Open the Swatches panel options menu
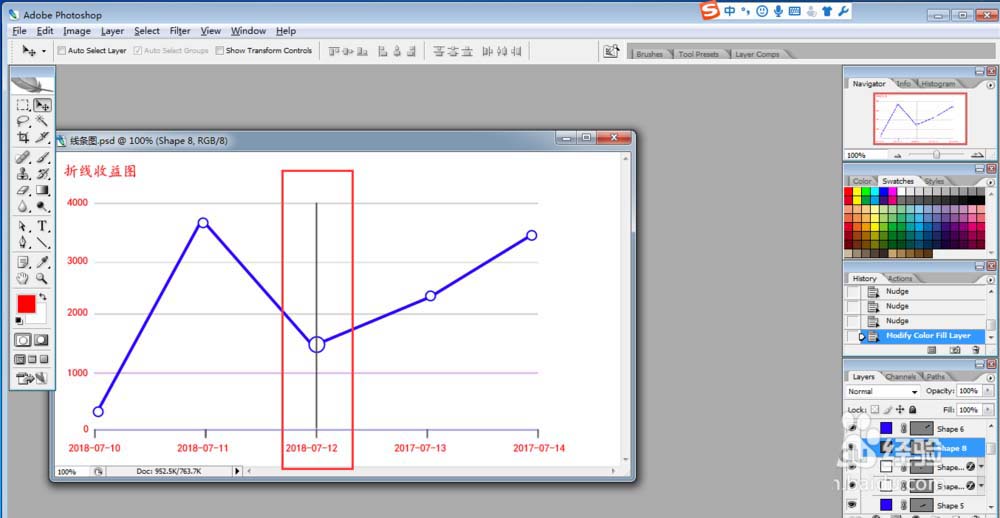 click(x=990, y=181)
